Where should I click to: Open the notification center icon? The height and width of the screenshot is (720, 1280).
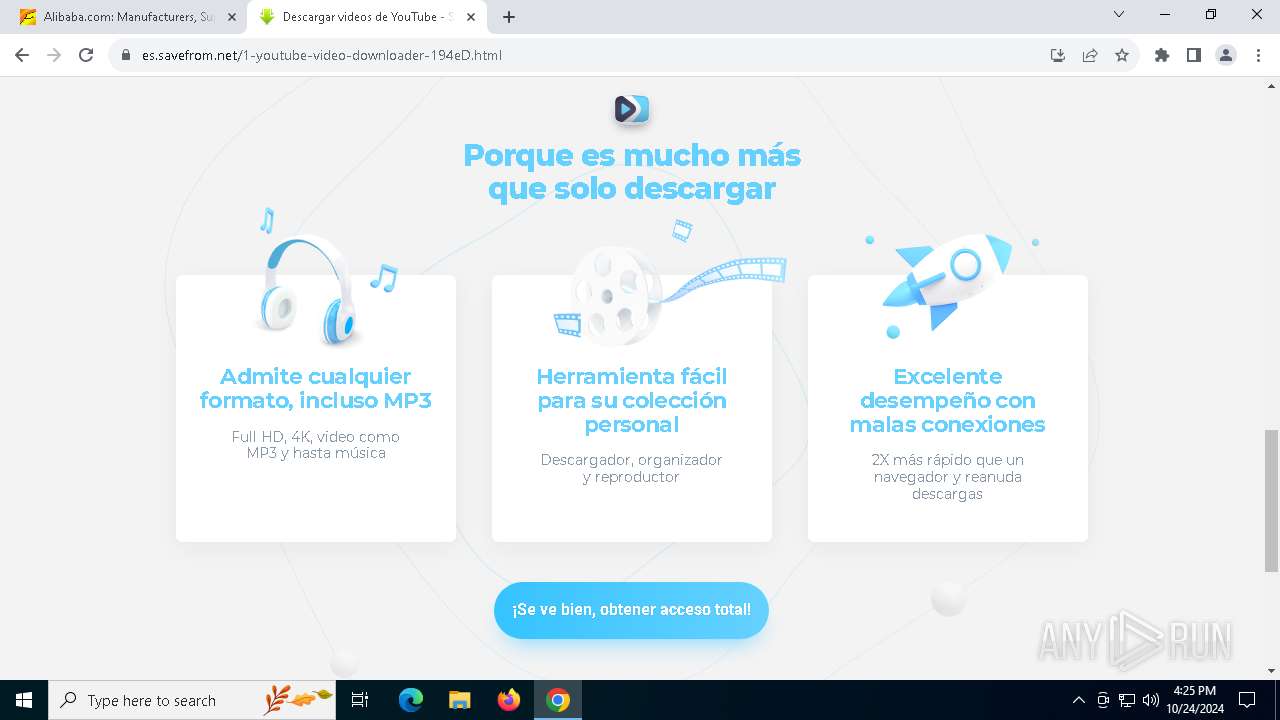coord(1247,700)
